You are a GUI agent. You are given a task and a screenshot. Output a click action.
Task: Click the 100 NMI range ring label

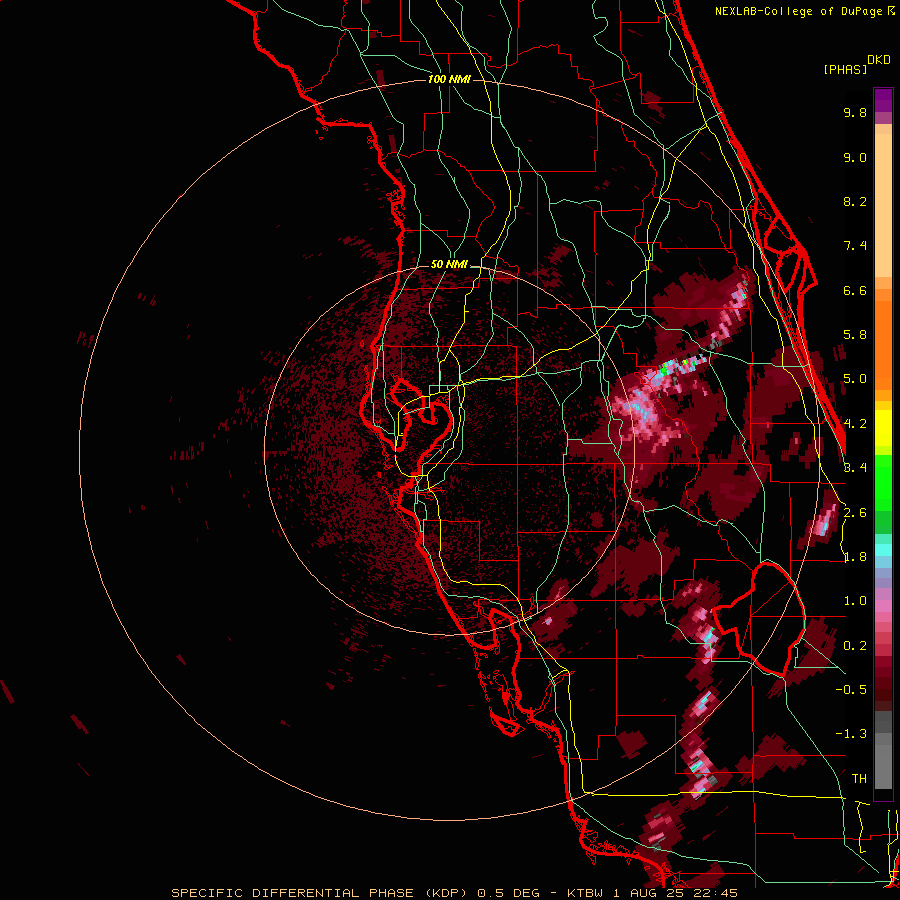click(x=449, y=79)
